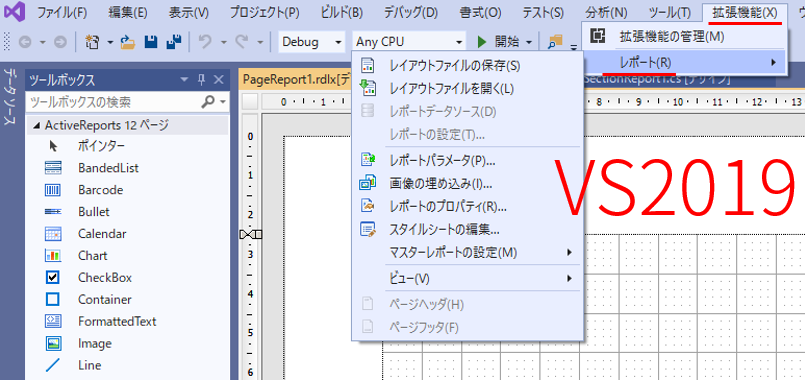The height and width of the screenshot is (380, 805).
Task: Open the 分析(N) menu
Action: (606, 12)
